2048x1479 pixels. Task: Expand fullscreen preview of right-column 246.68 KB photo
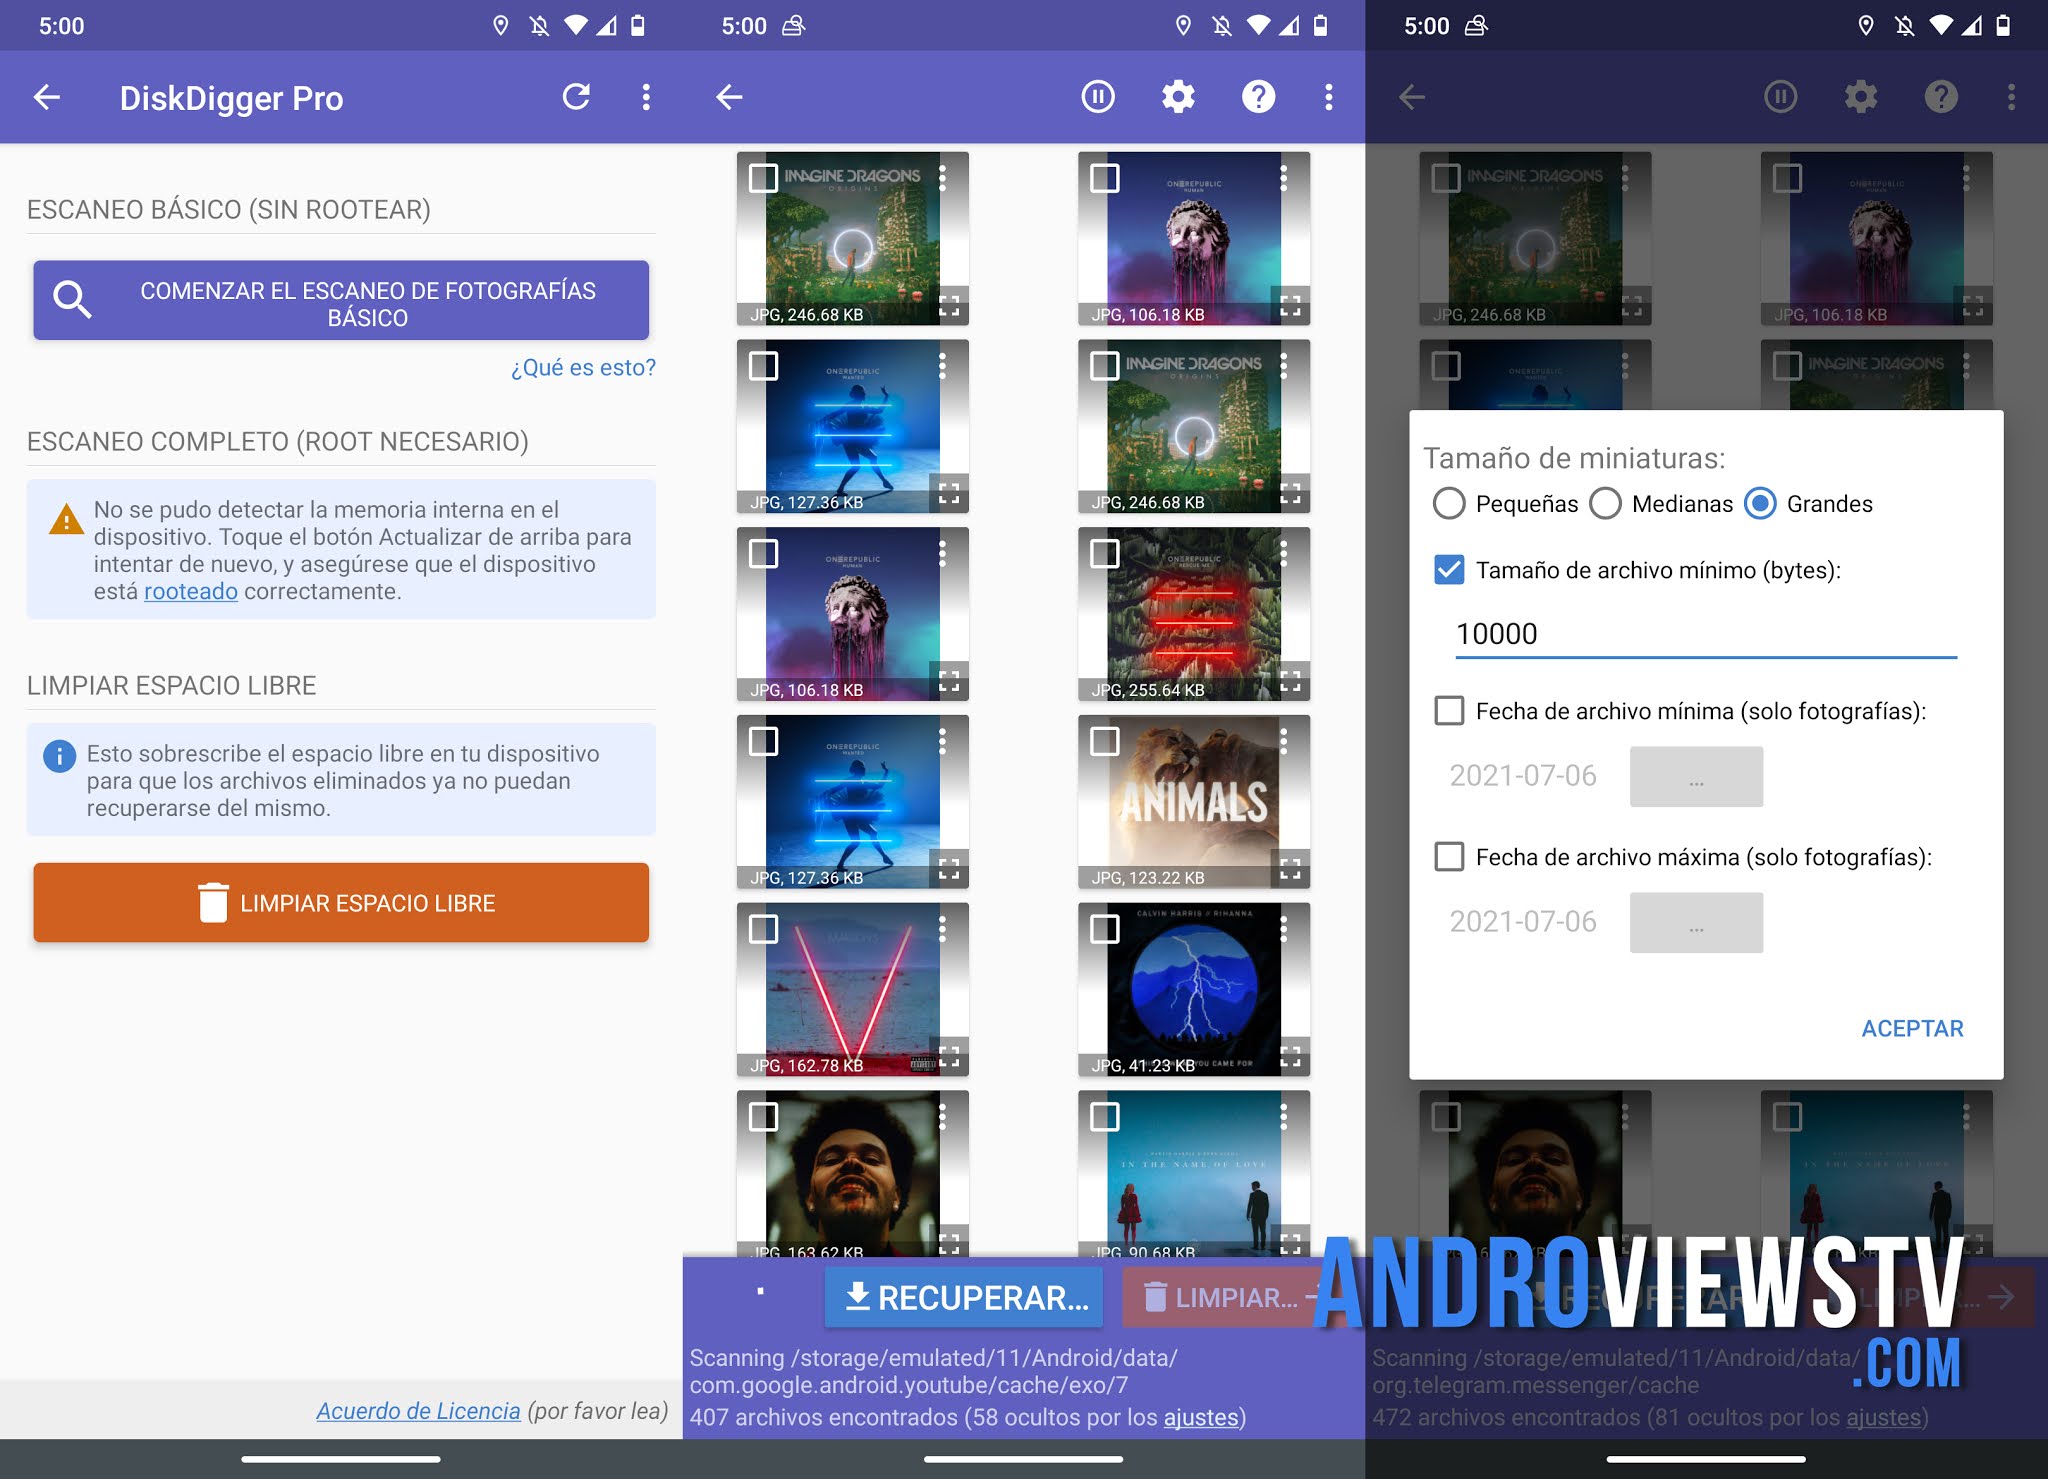click(x=1290, y=493)
